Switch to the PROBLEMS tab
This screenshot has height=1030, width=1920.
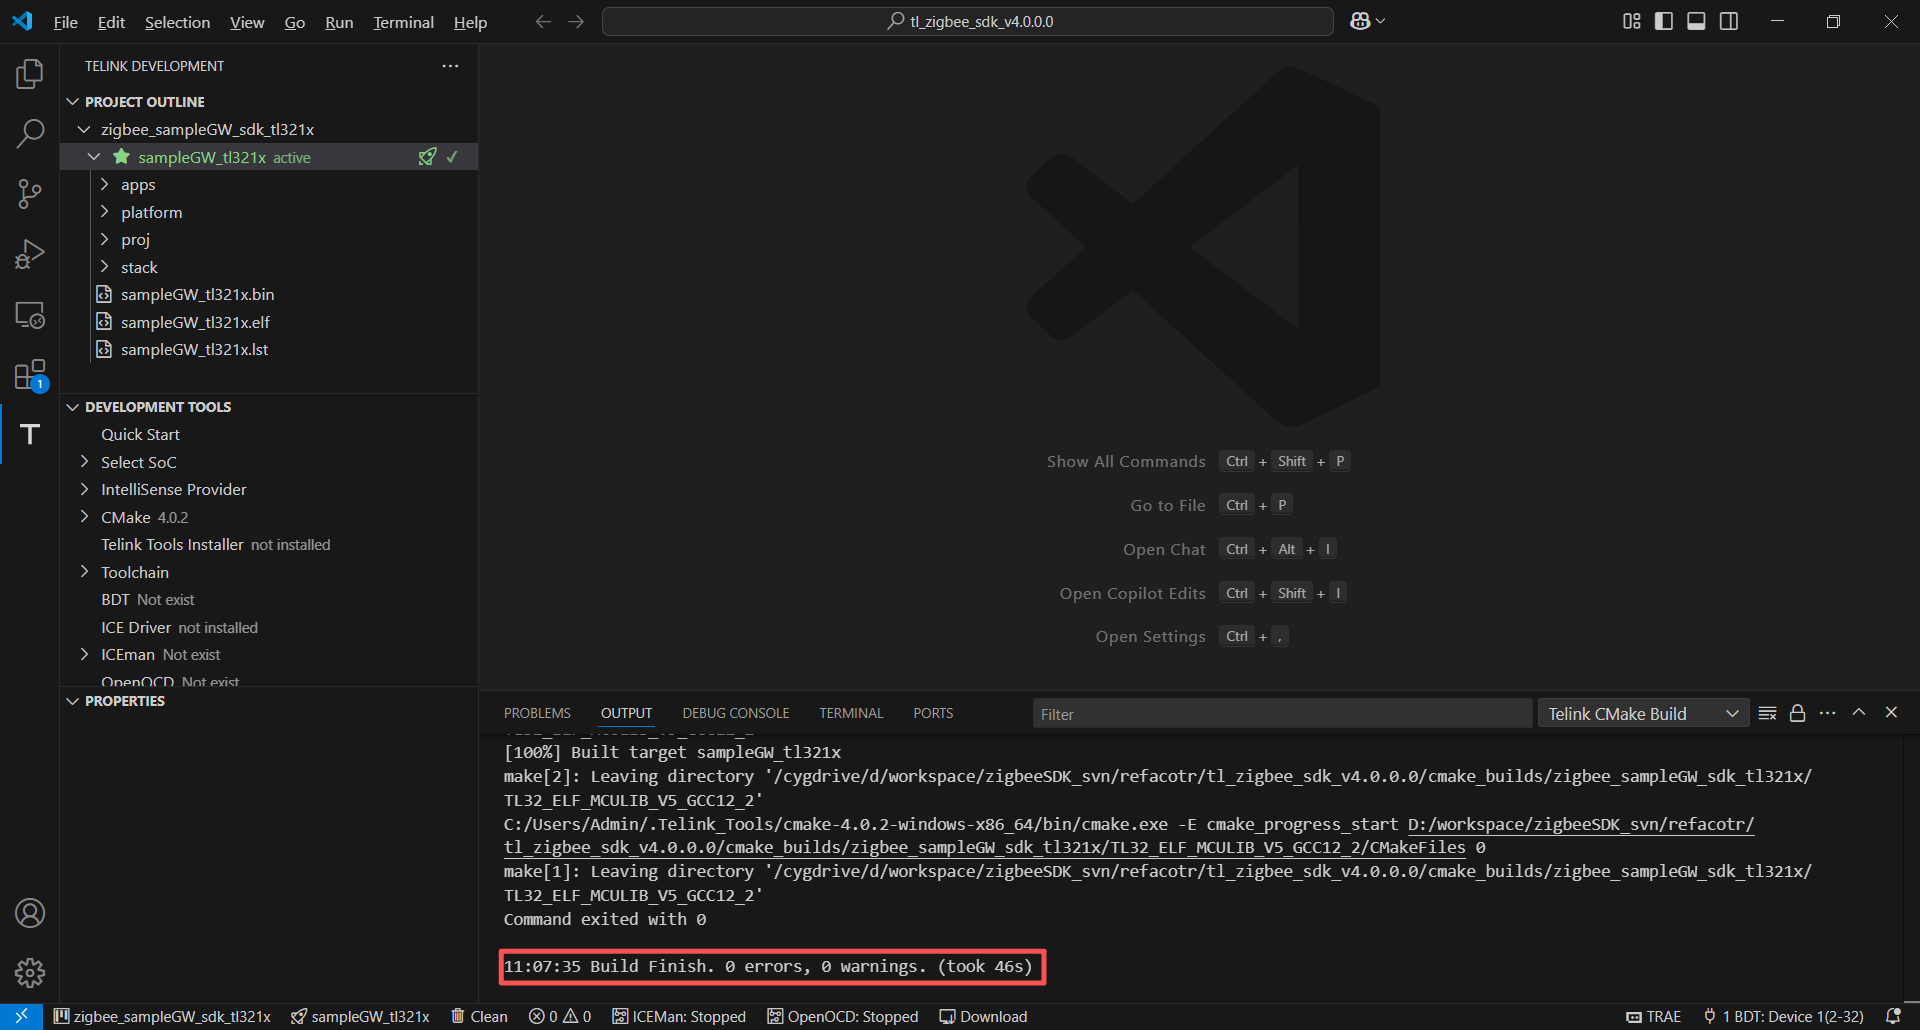click(x=537, y=713)
